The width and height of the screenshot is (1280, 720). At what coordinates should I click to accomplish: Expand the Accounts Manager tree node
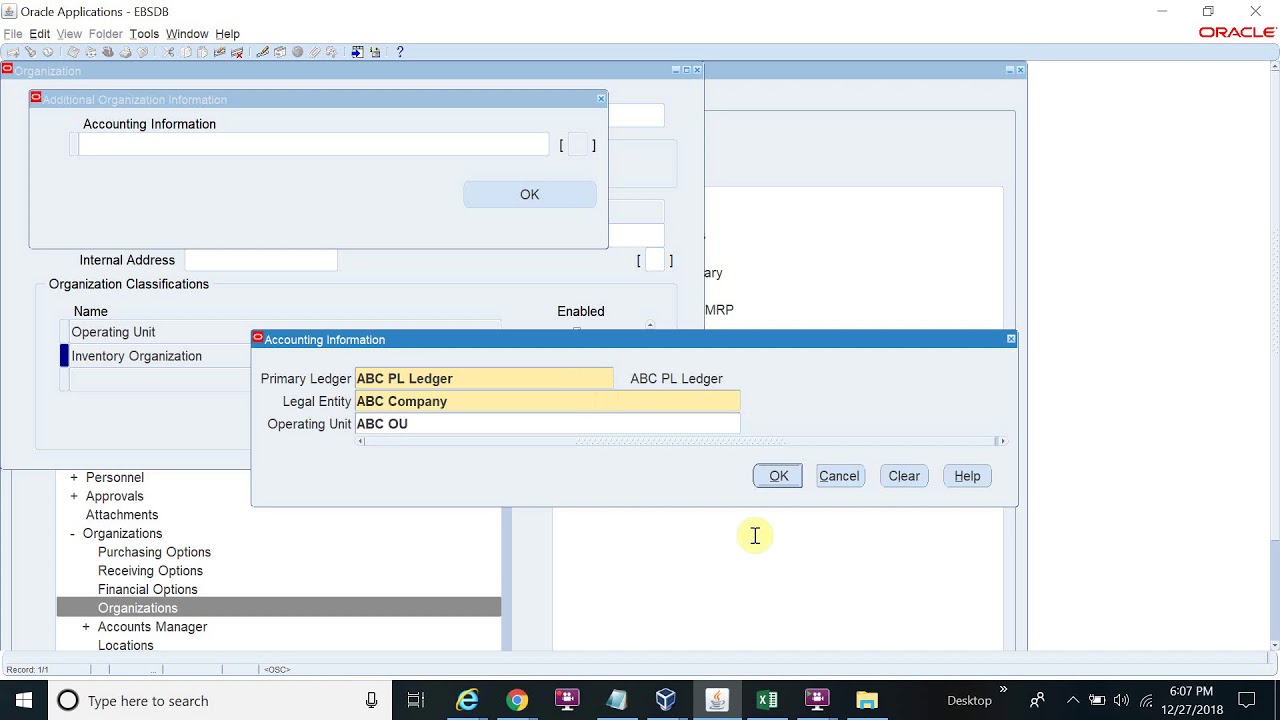(86, 627)
